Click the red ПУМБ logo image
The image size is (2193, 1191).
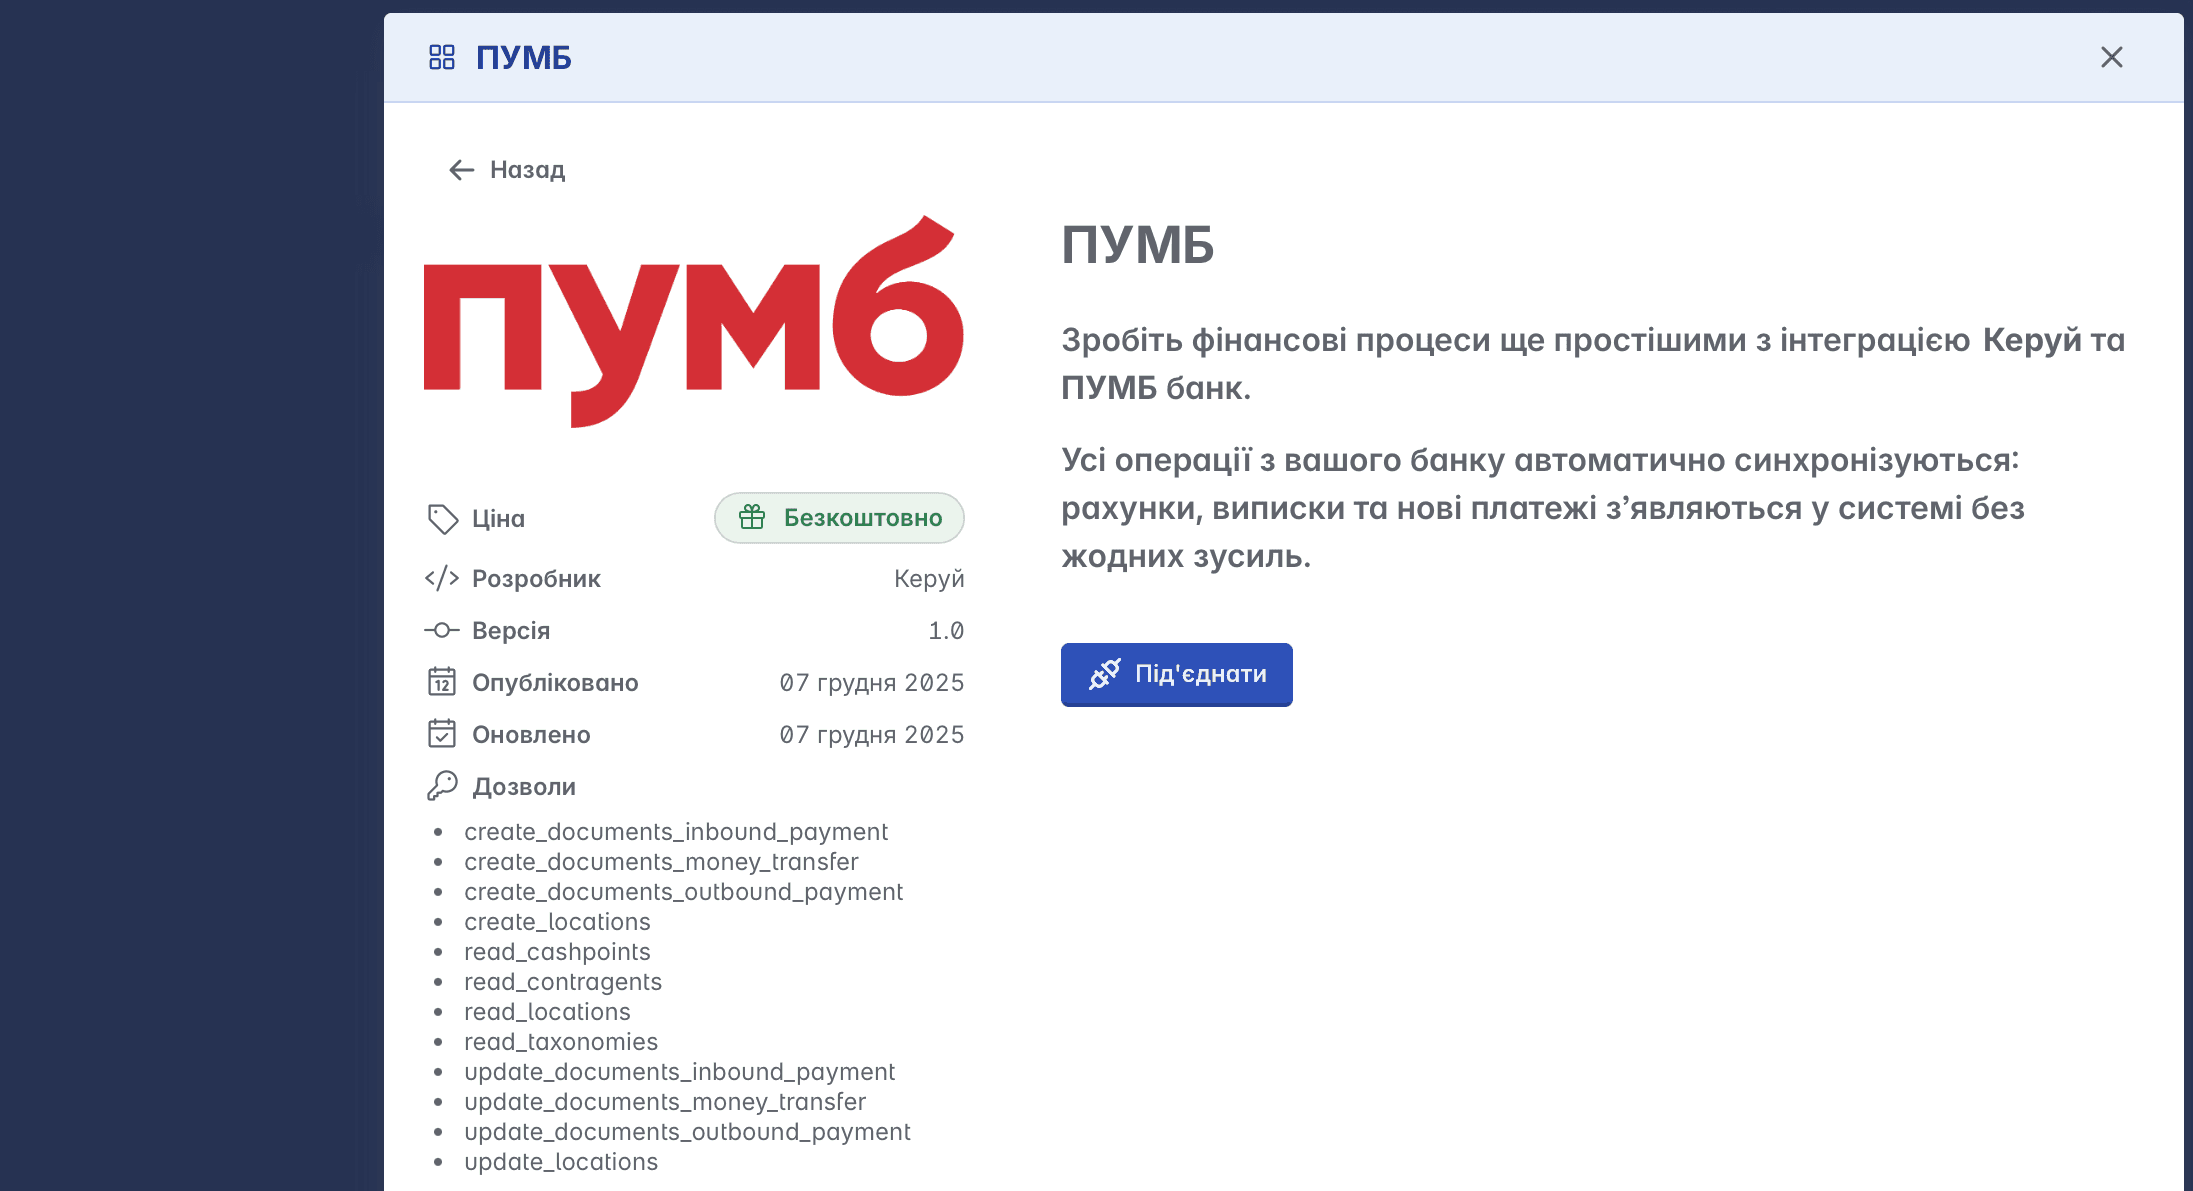tap(693, 322)
